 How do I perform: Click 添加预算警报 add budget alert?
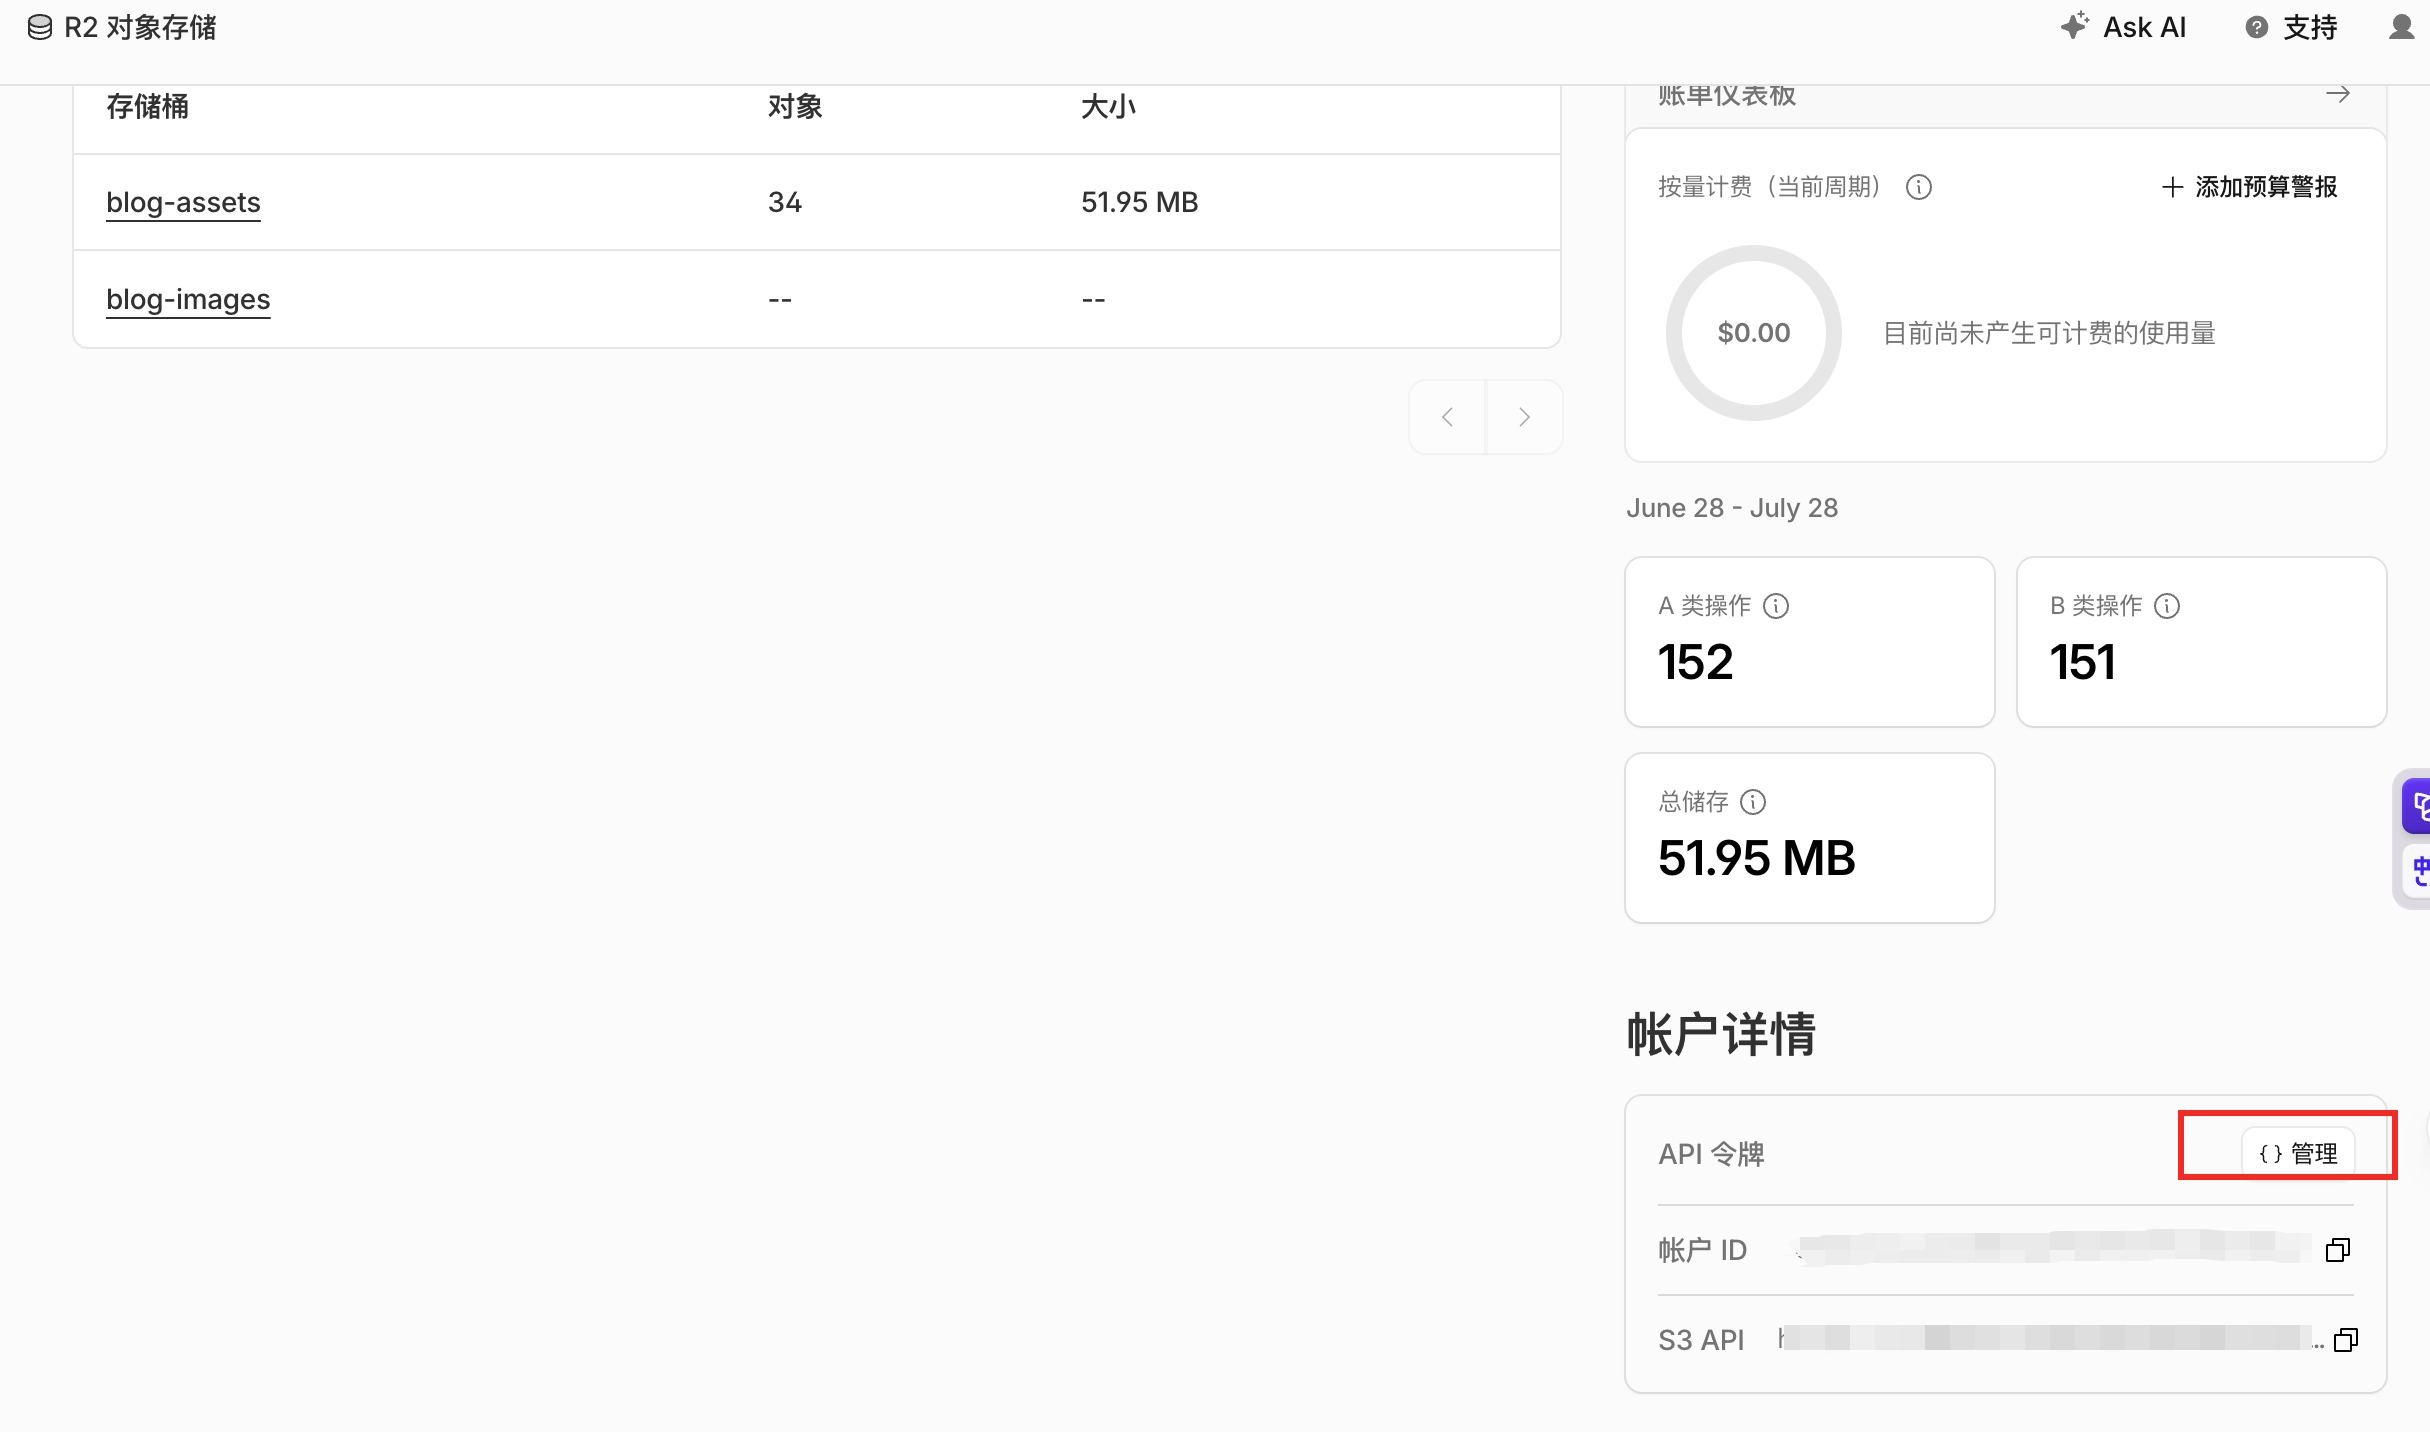point(2249,187)
